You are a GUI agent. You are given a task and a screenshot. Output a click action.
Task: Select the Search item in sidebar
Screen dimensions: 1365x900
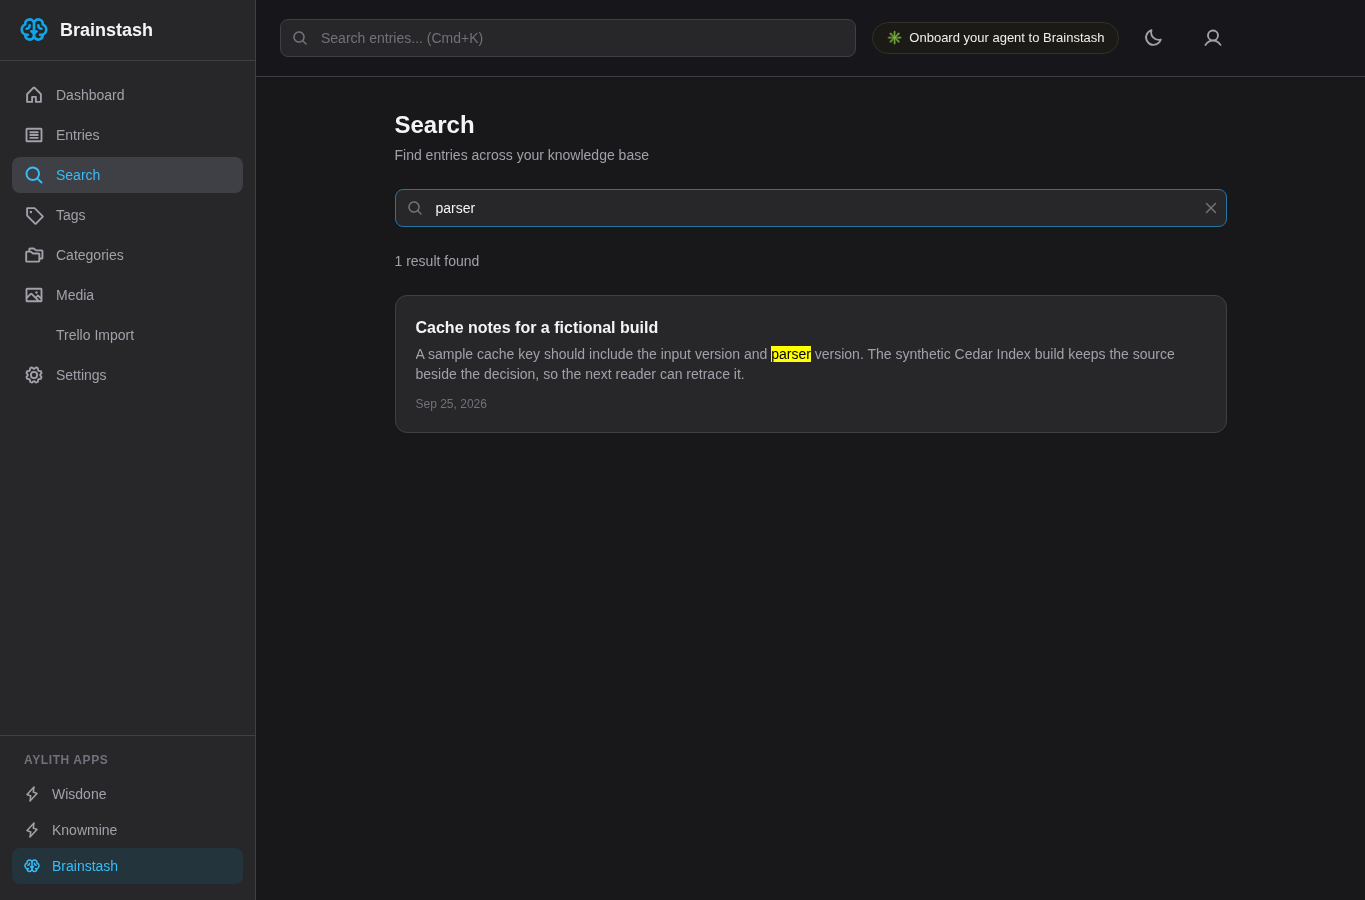tap(127, 175)
